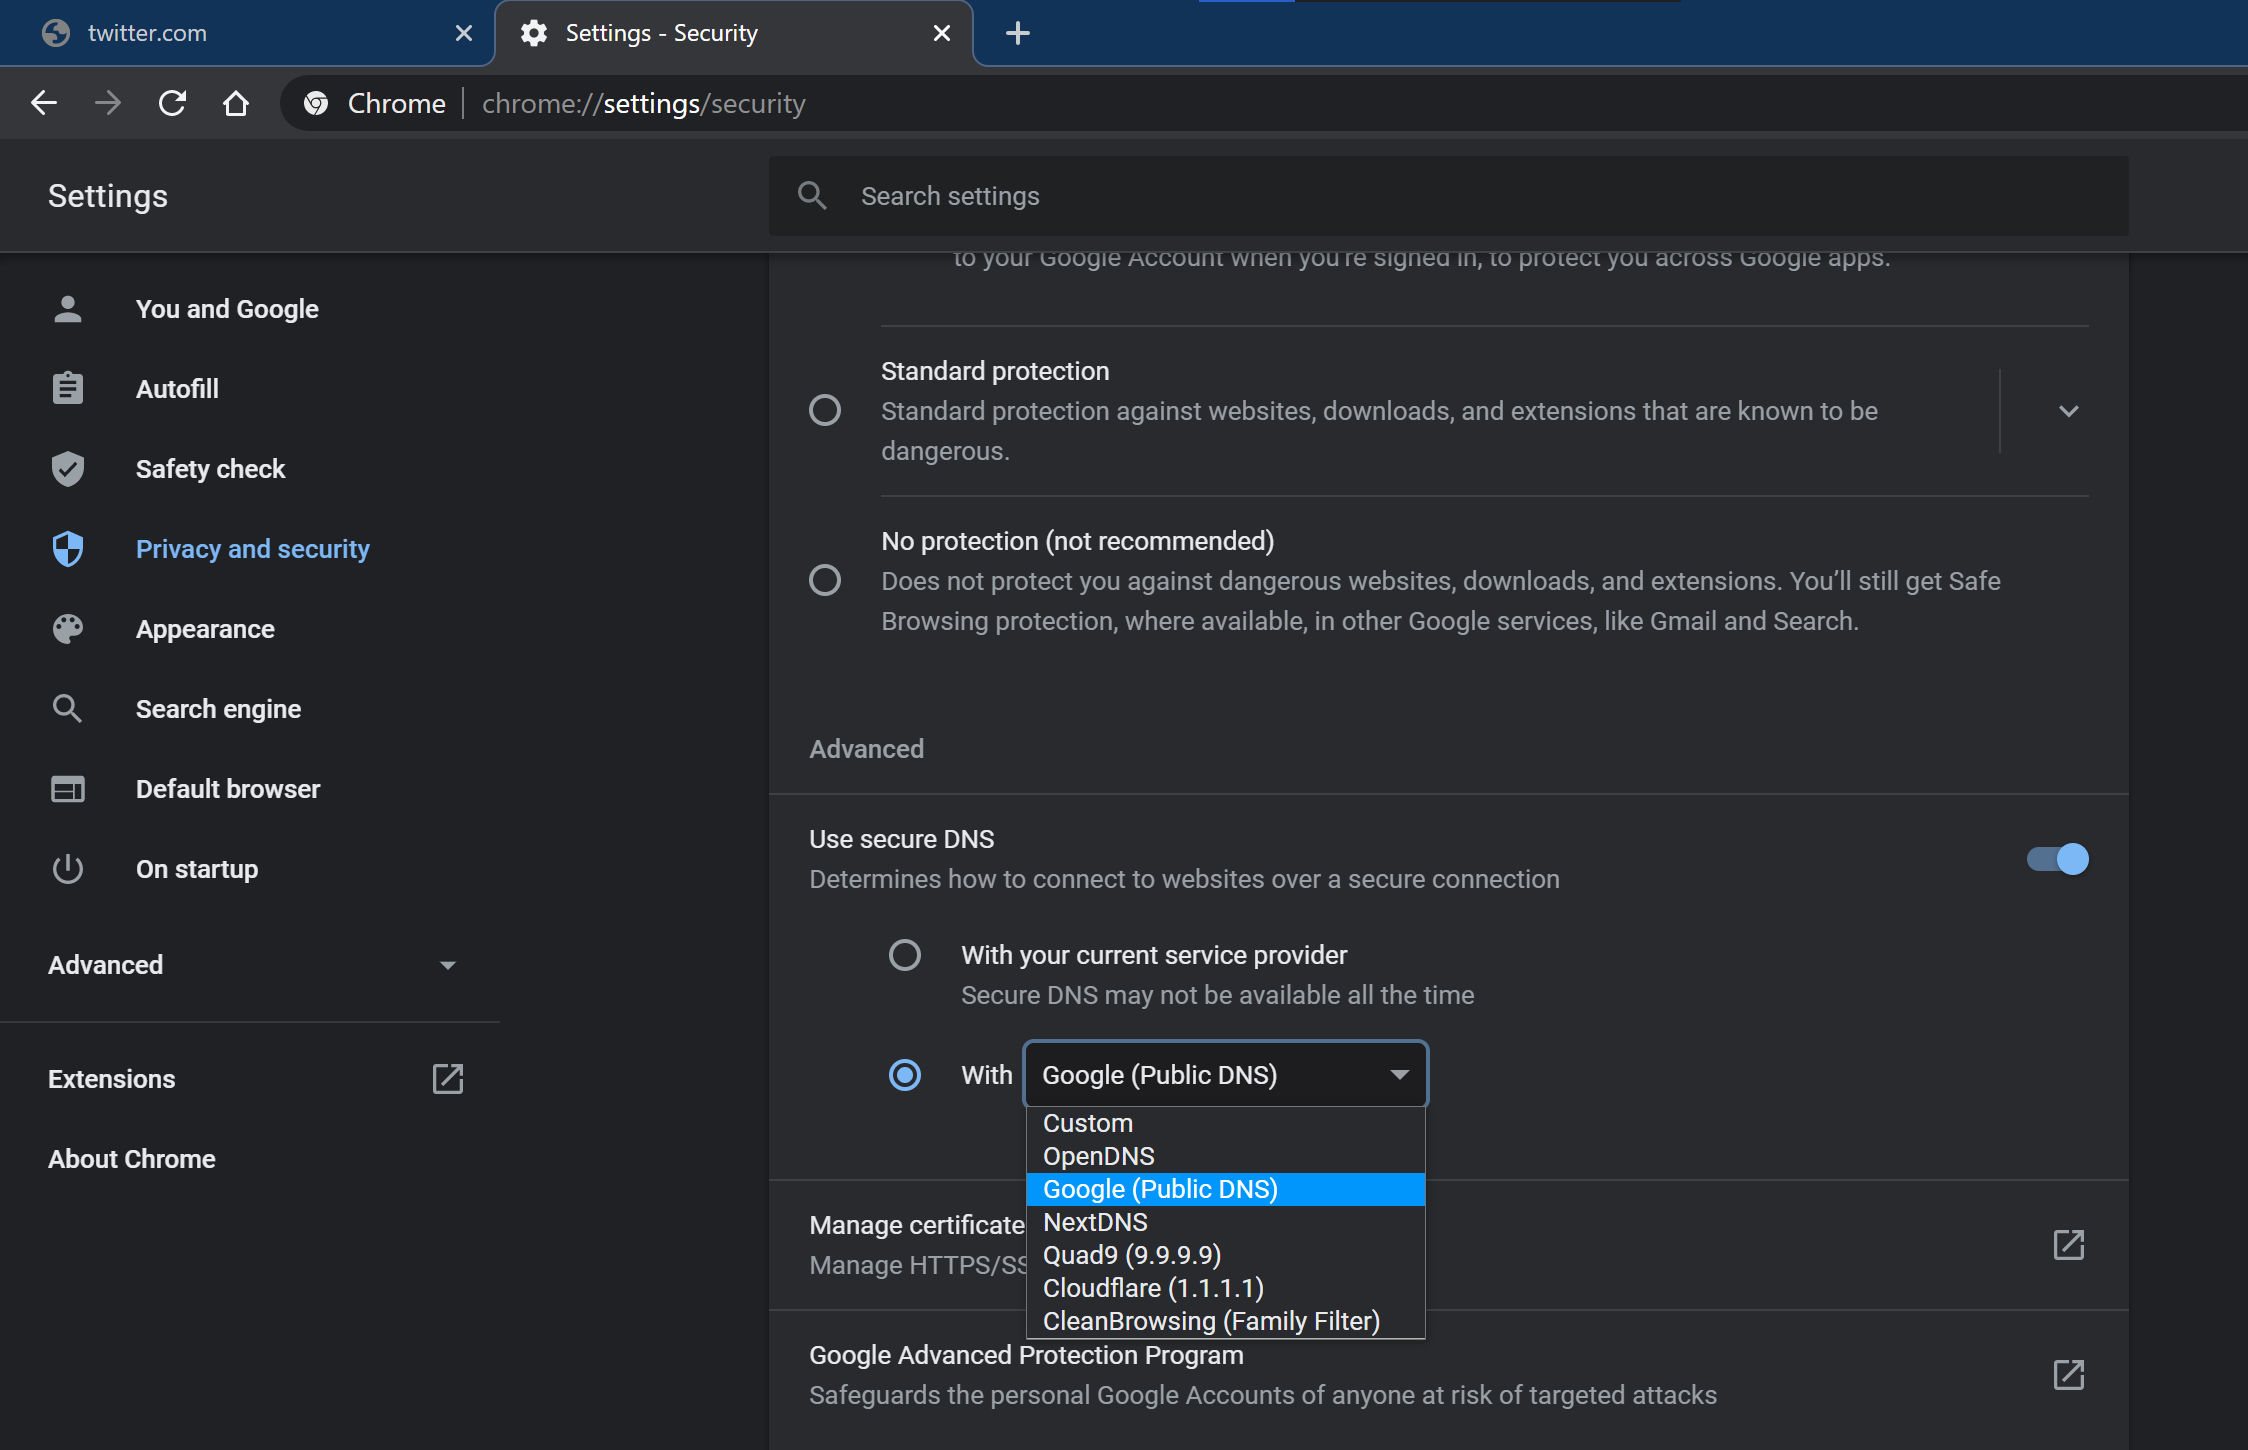
Task: Open Search engine settings
Action: (218, 709)
